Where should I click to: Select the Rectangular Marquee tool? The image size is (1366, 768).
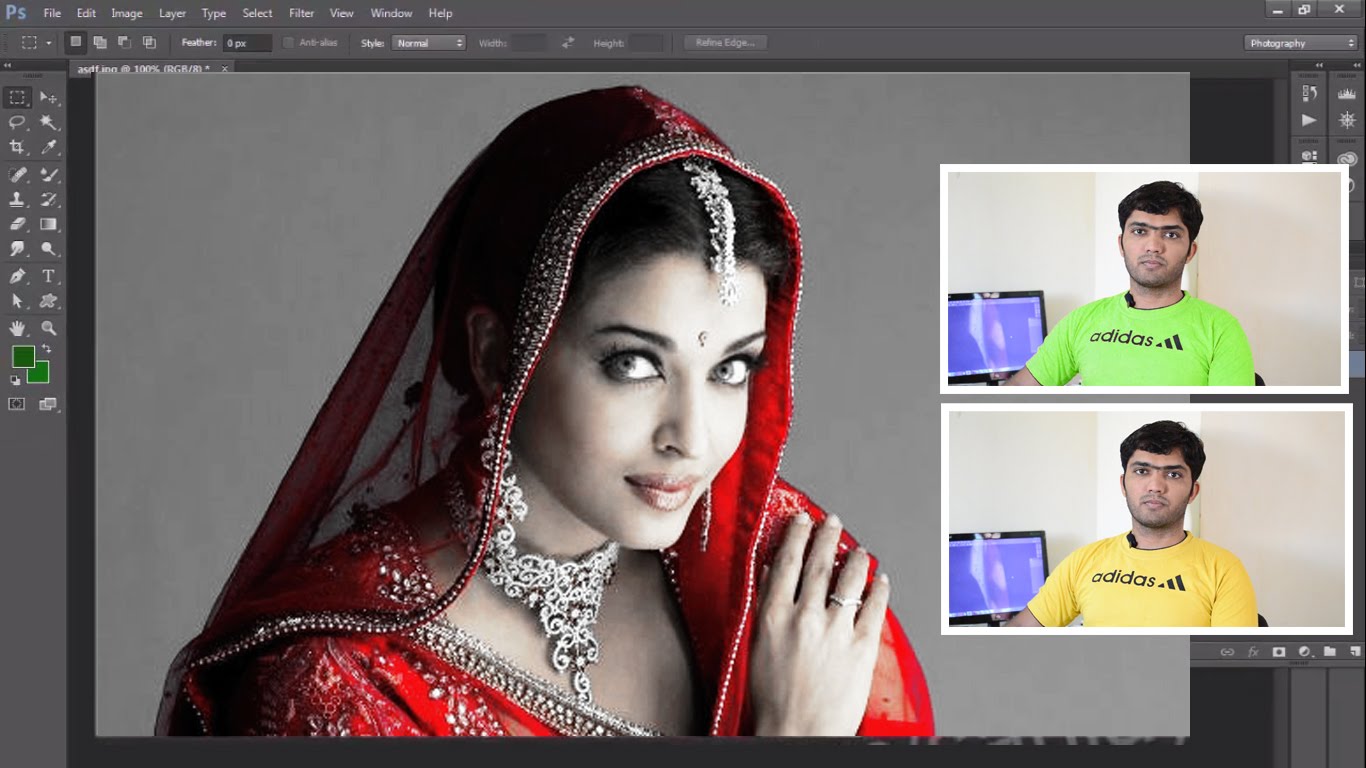(16, 98)
